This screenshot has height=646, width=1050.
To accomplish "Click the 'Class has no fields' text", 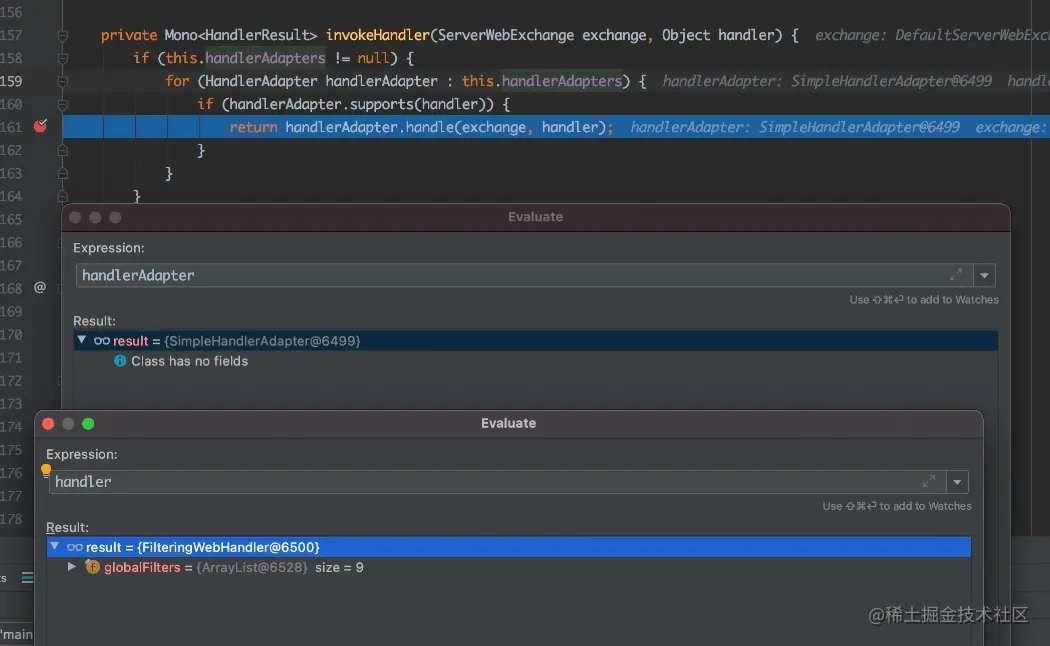I will tap(190, 361).
